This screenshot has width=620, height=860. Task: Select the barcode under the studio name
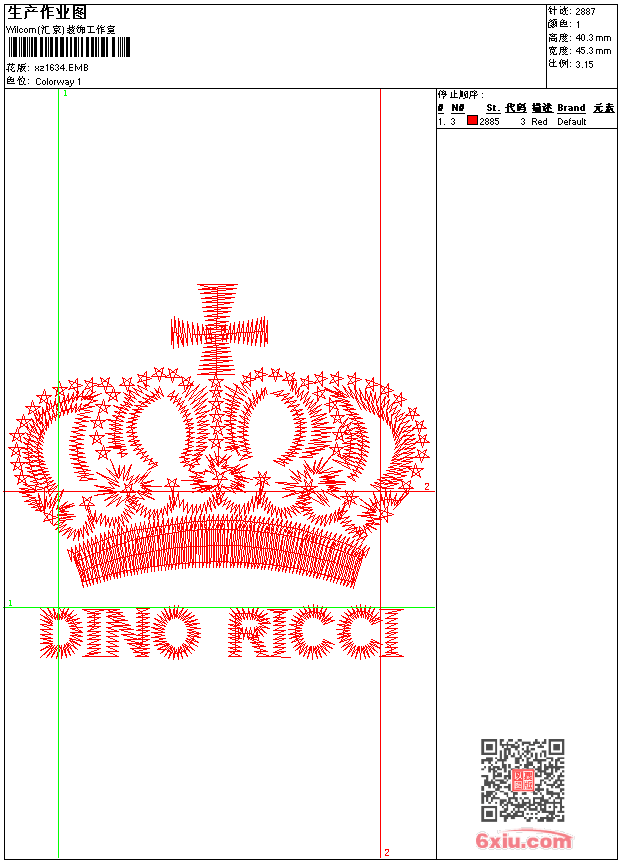[x=69, y=47]
